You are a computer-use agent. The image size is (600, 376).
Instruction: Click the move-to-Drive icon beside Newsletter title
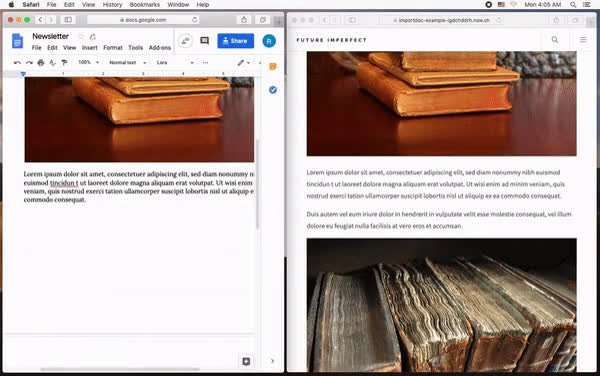[x=93, y=37]
